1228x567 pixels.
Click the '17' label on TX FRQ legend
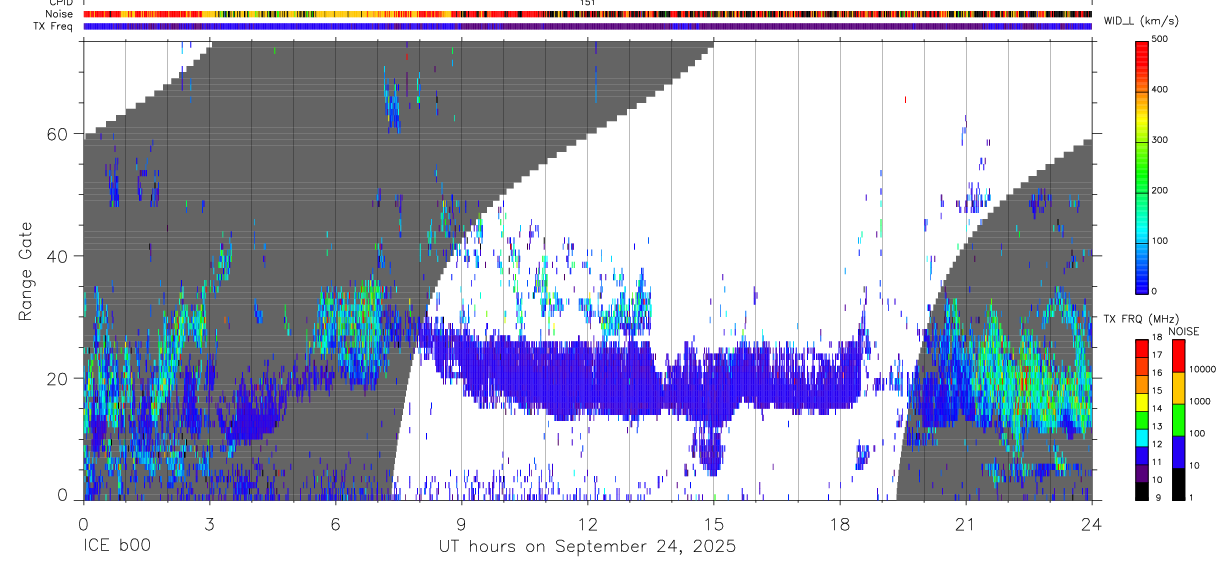coord(1159,354)
